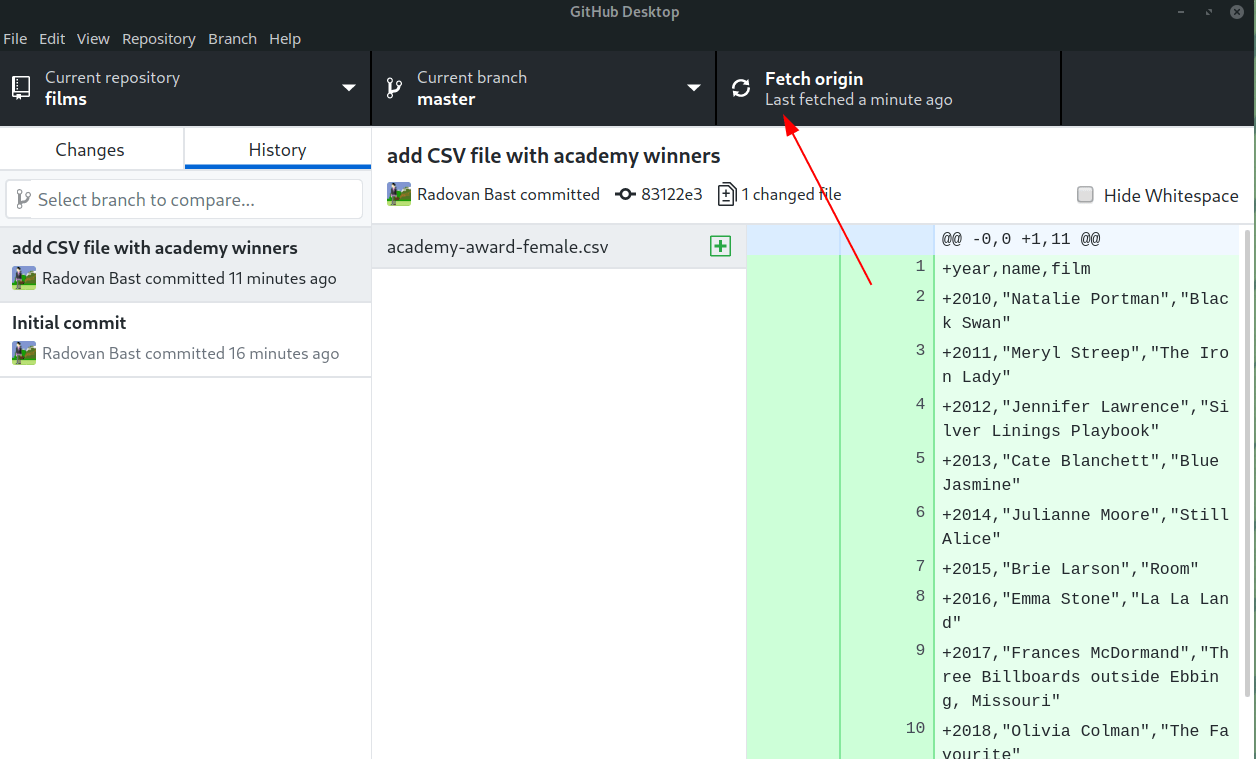Viewport: 1256px width, 759px height.
Task: Click the repository book icon
Action: click(x=21, y=88)
